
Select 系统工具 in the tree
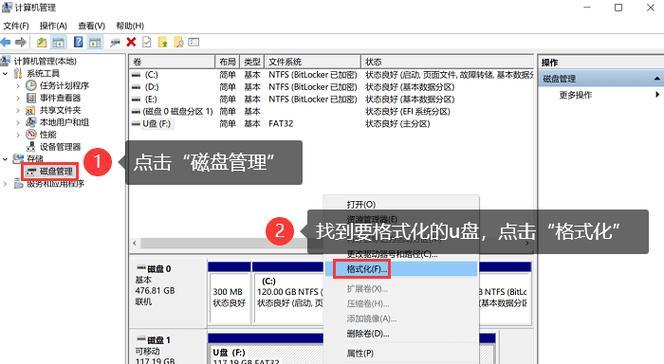click(43, 74)
